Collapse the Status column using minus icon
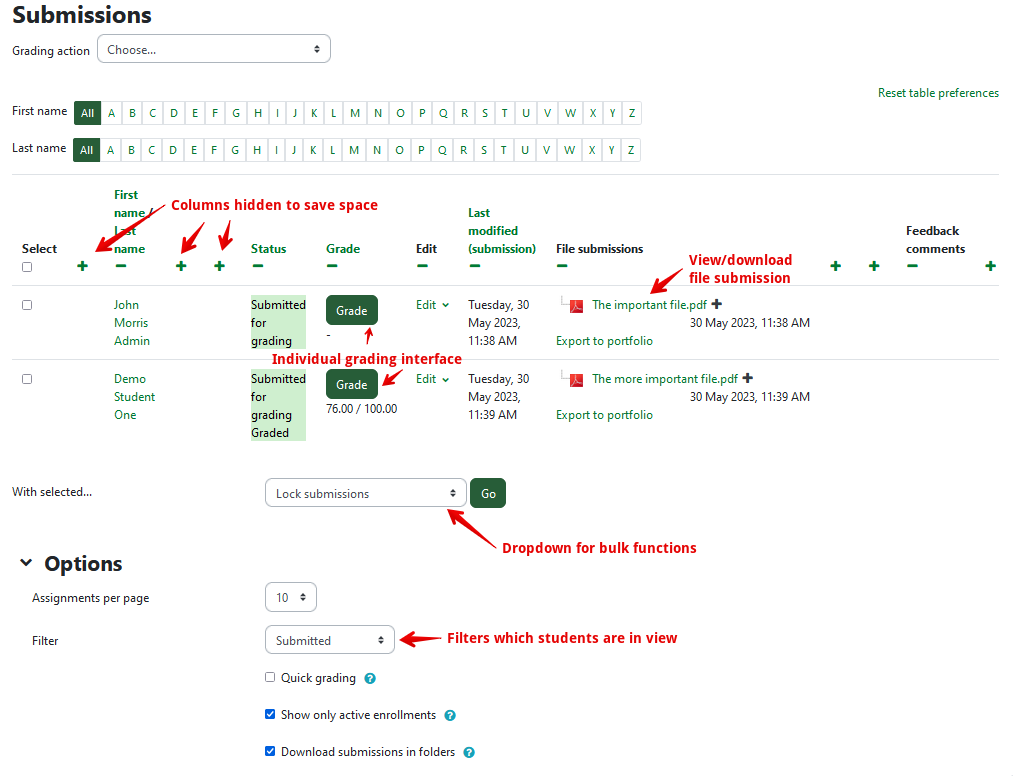 point(257,266)
